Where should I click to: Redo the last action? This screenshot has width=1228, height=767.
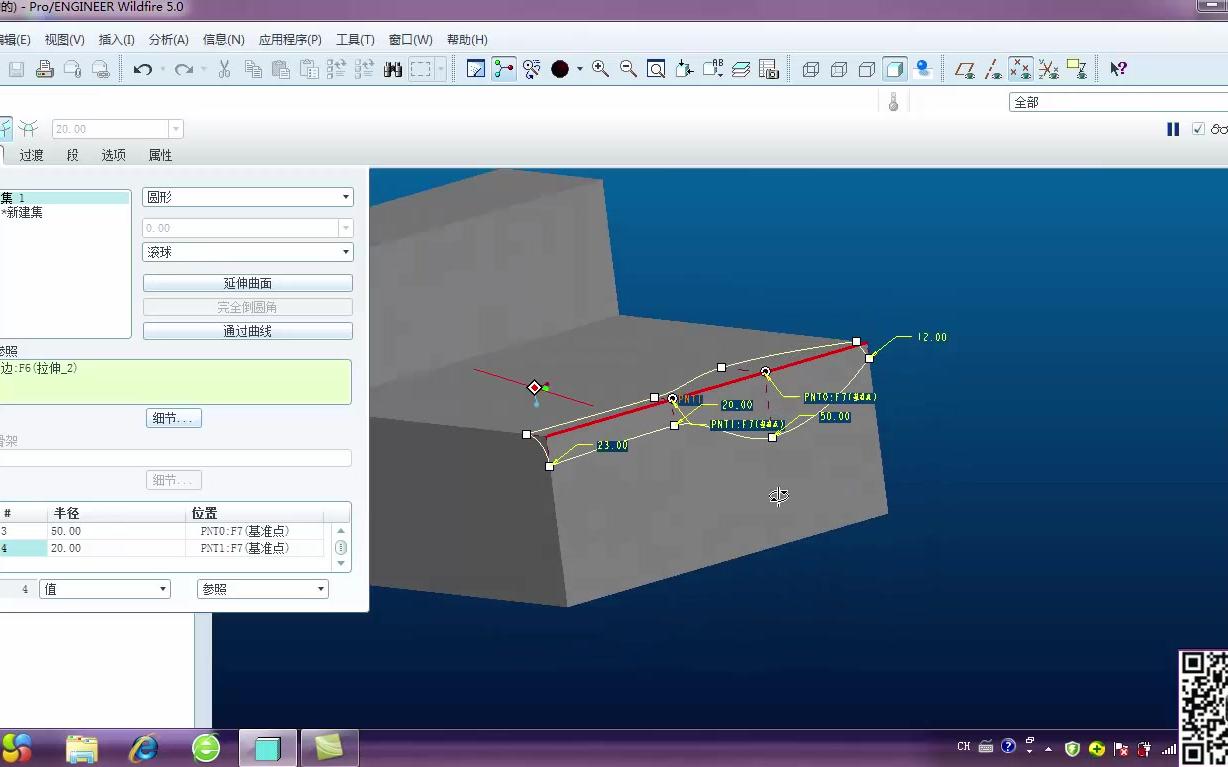(x=183, y=69)
